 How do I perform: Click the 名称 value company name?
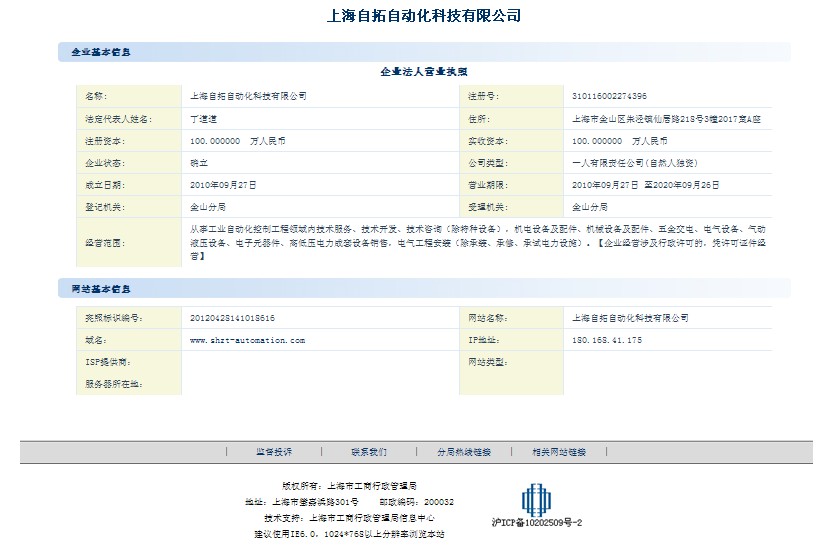tap(248, 96)
